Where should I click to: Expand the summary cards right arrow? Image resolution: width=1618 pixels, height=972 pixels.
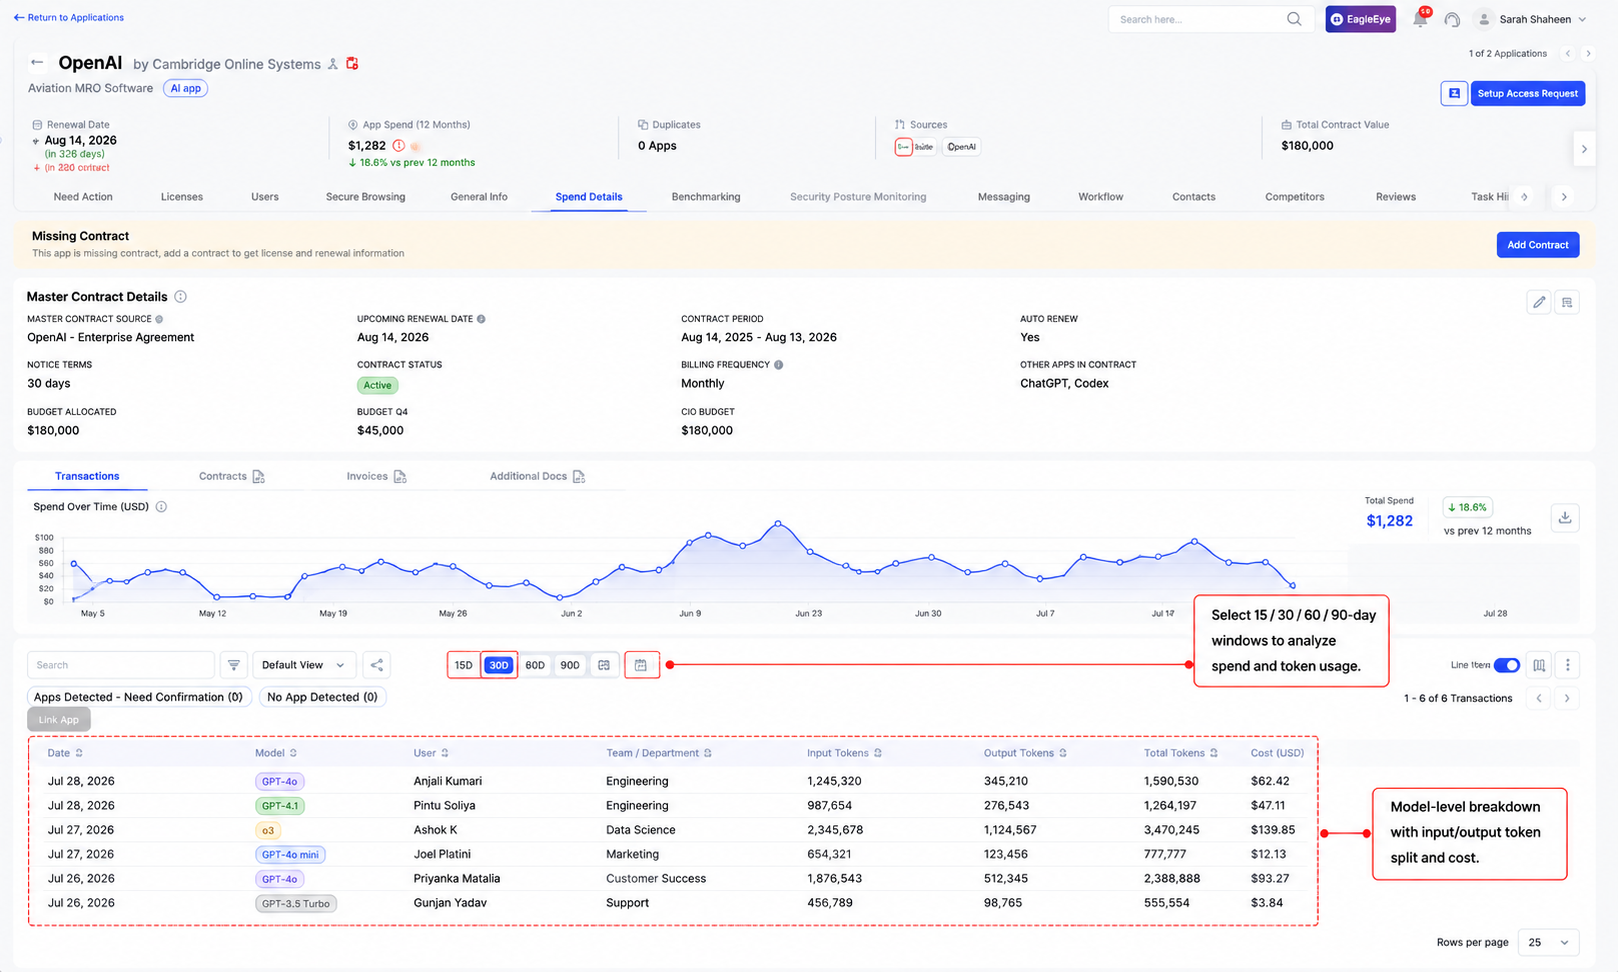pos(1584,149)
